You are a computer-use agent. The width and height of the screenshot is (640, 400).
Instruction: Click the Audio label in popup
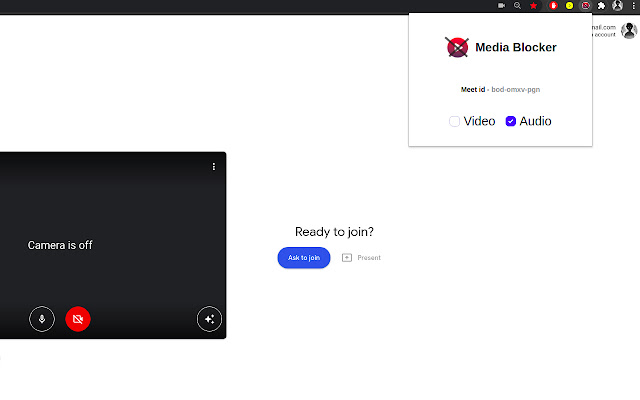[536, 121]
